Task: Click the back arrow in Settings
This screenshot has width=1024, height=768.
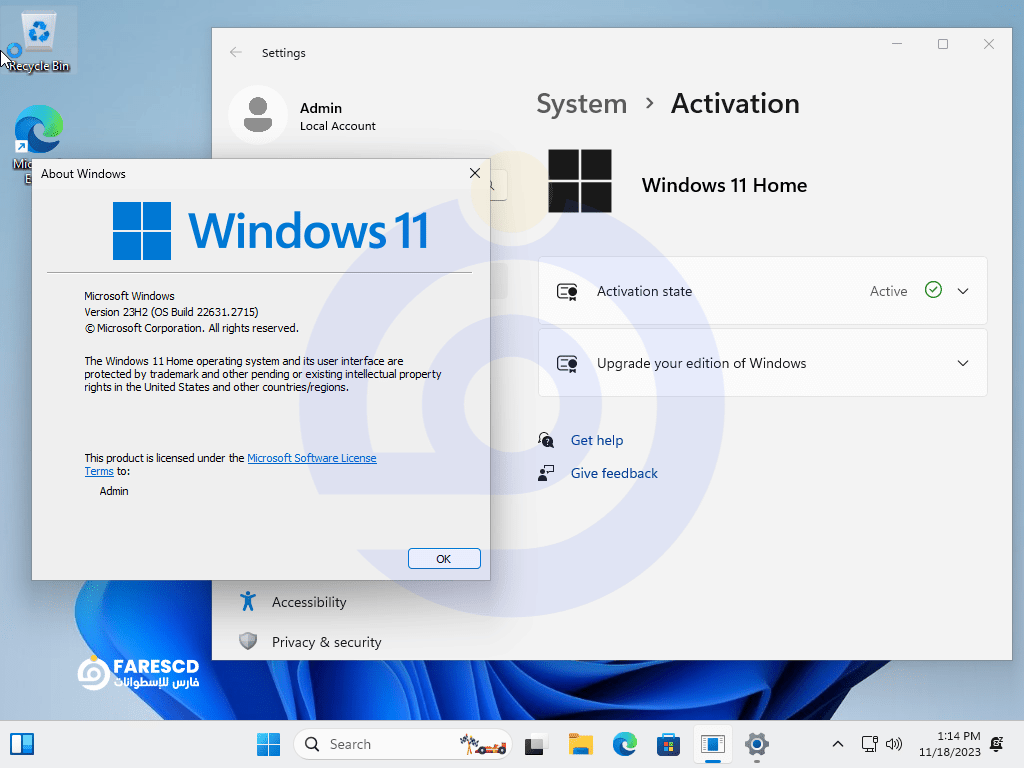Action: click(236, 53)
